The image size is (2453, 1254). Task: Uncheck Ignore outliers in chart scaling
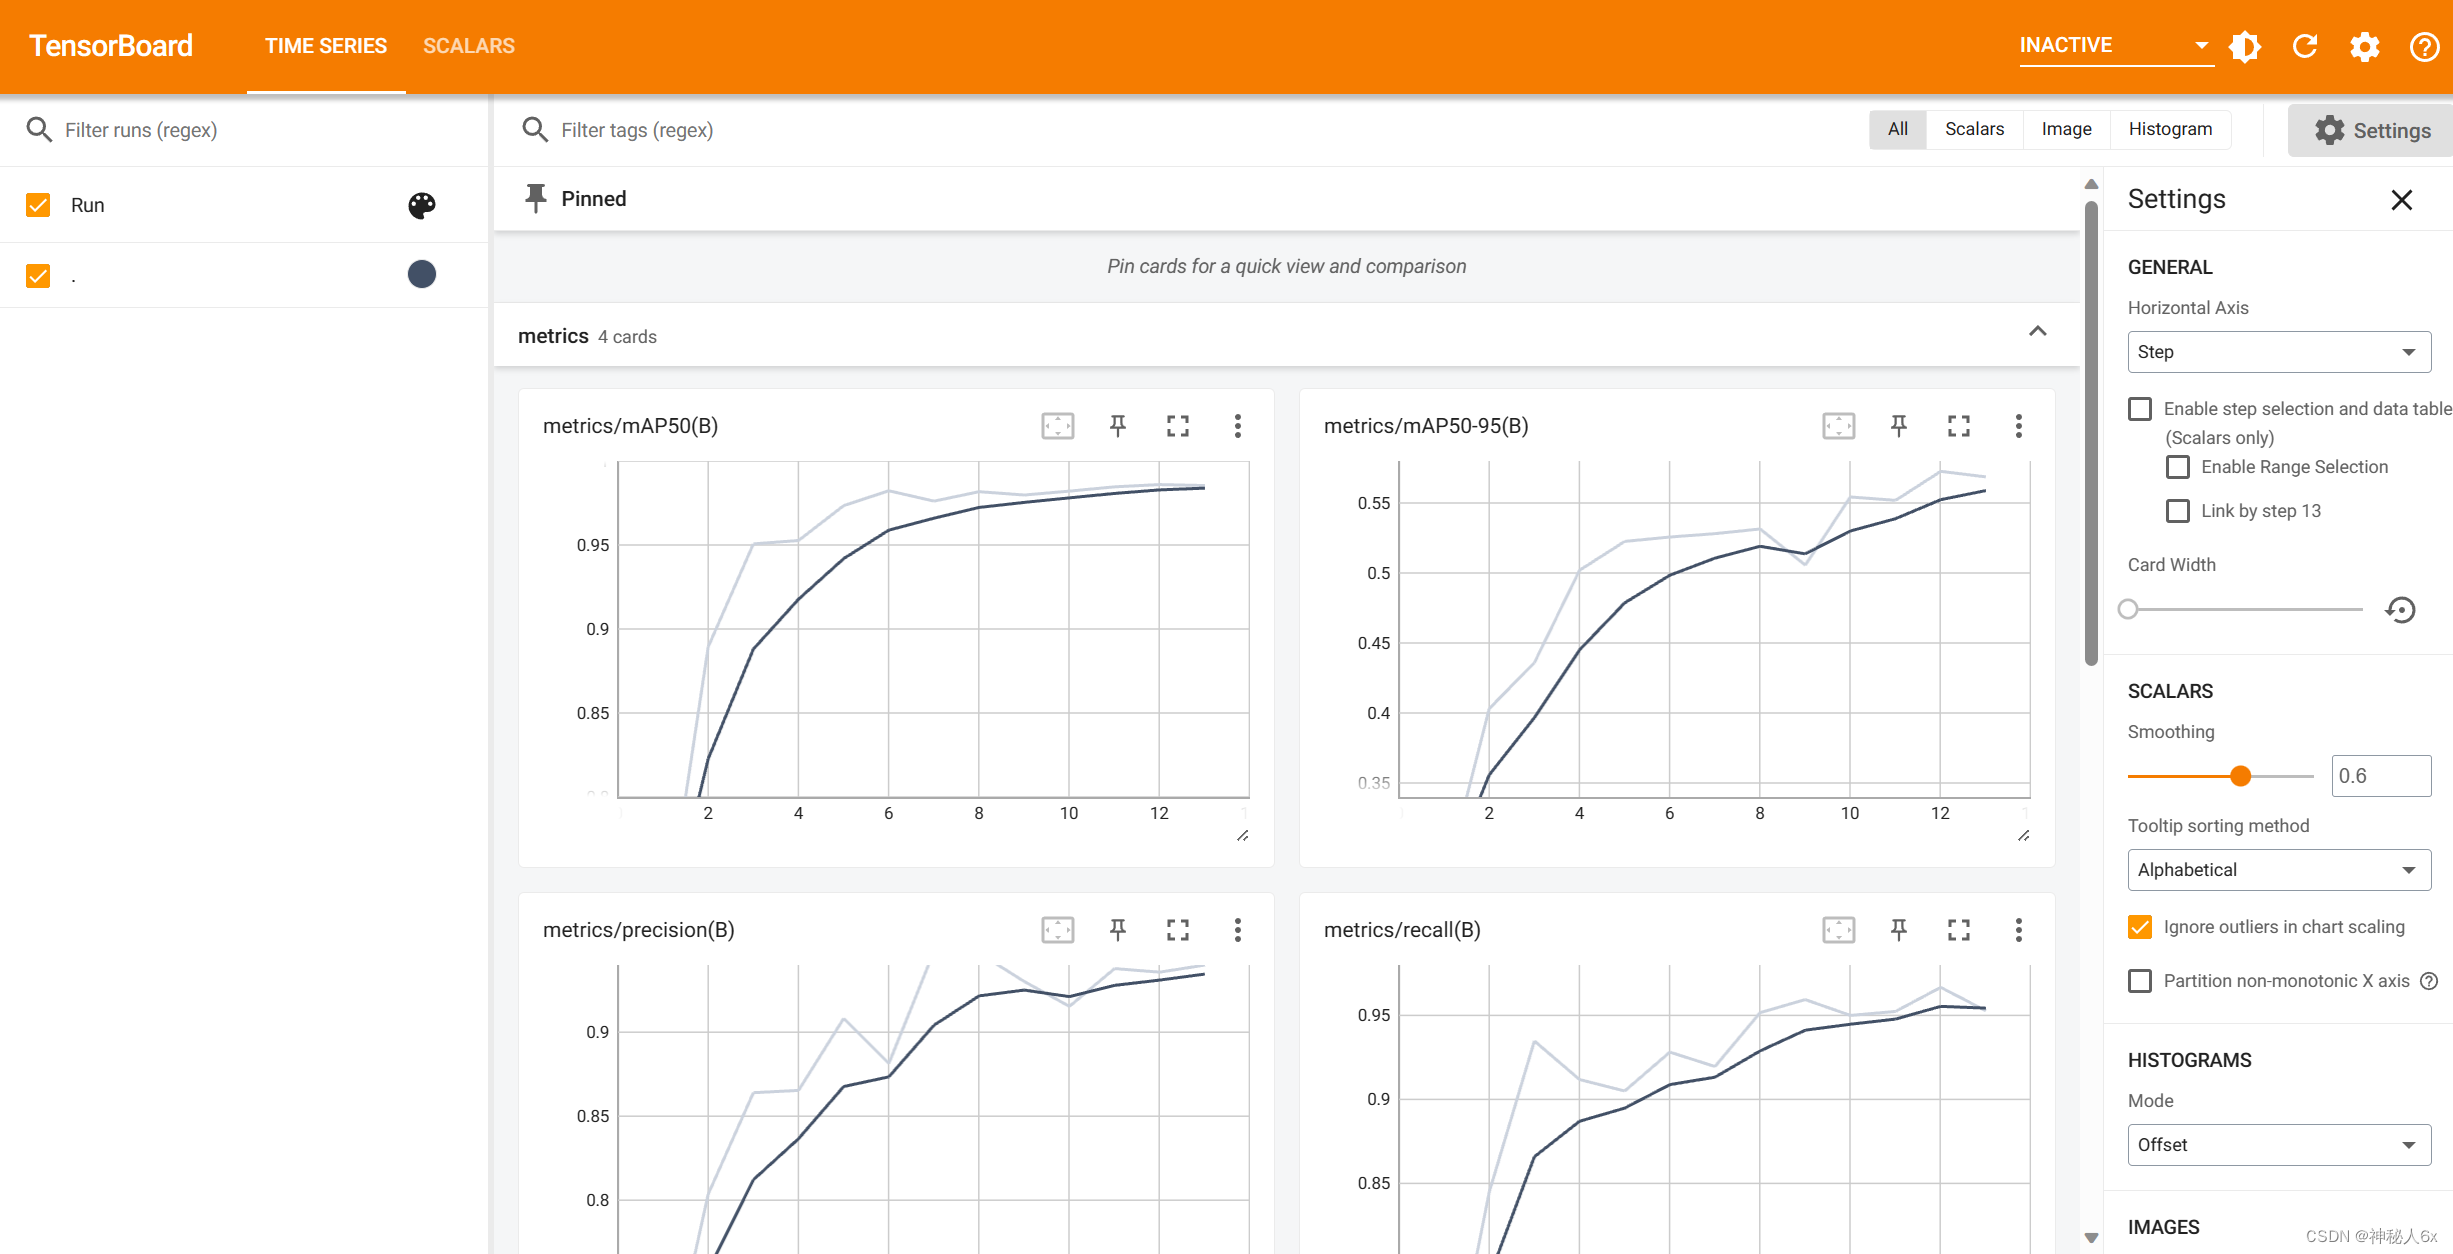(x=2140, y=927)
